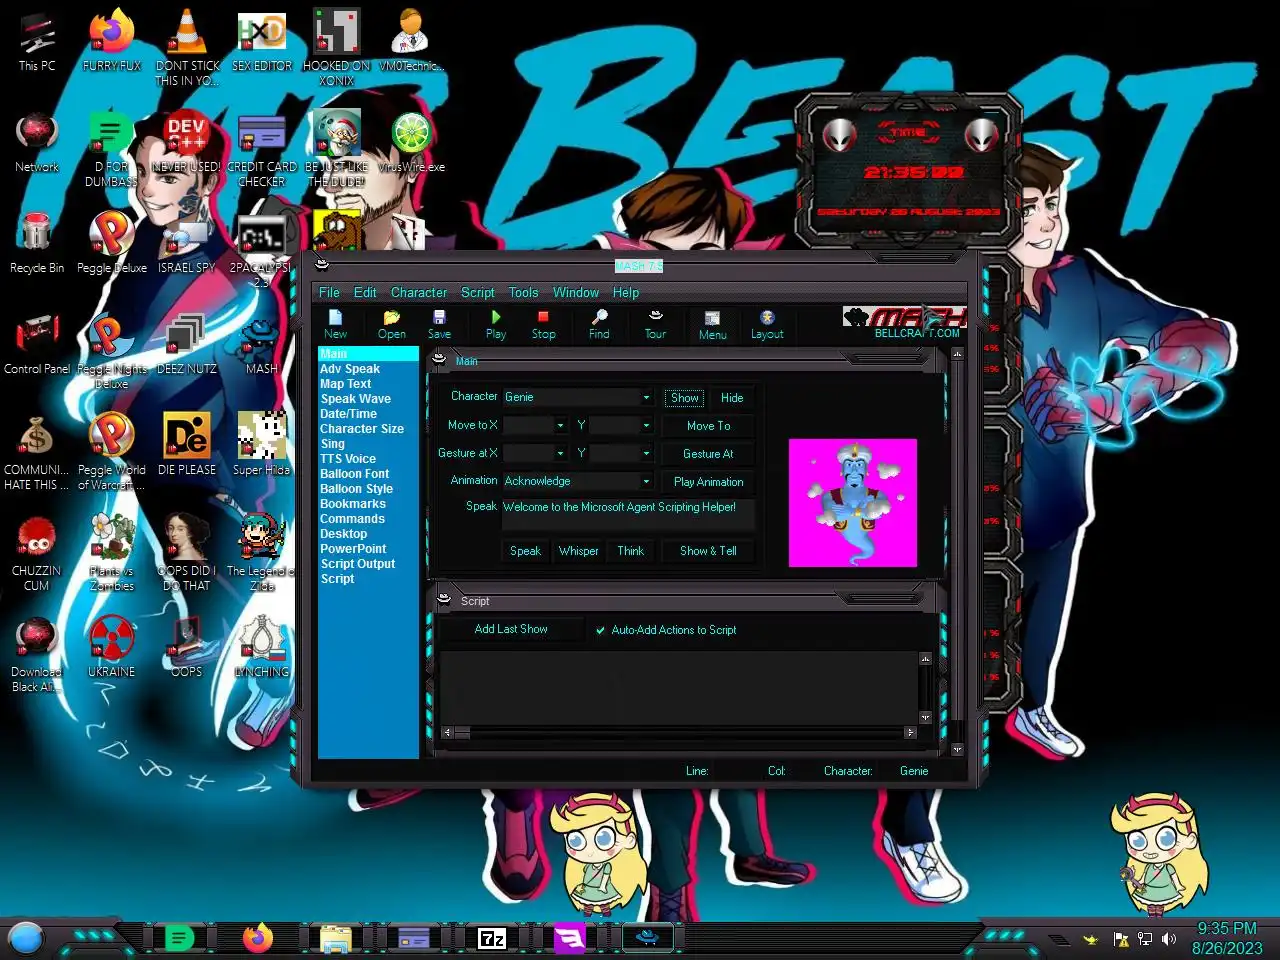Screen dimensions: 1280x960
Task: Expand the Animation dropdown showing Acknowledge
Action: [x=646, y=481]
